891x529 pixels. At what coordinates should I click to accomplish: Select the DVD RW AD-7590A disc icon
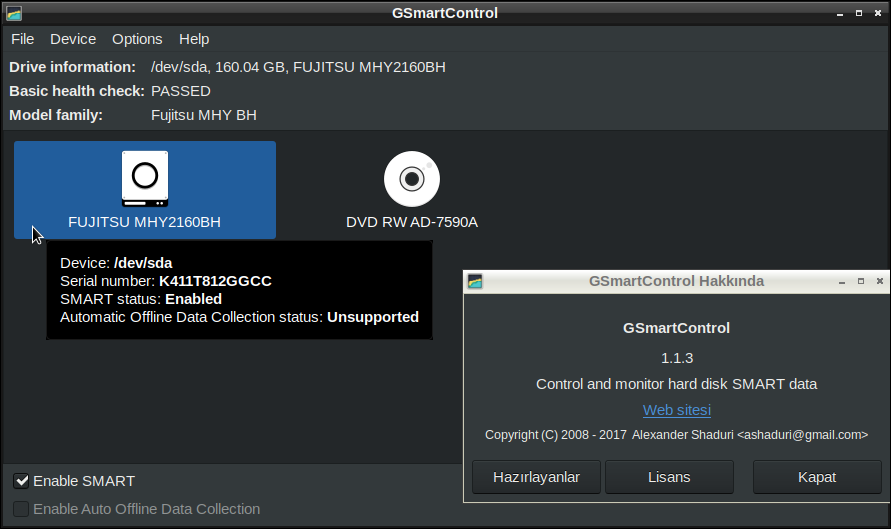click(412, 179)
